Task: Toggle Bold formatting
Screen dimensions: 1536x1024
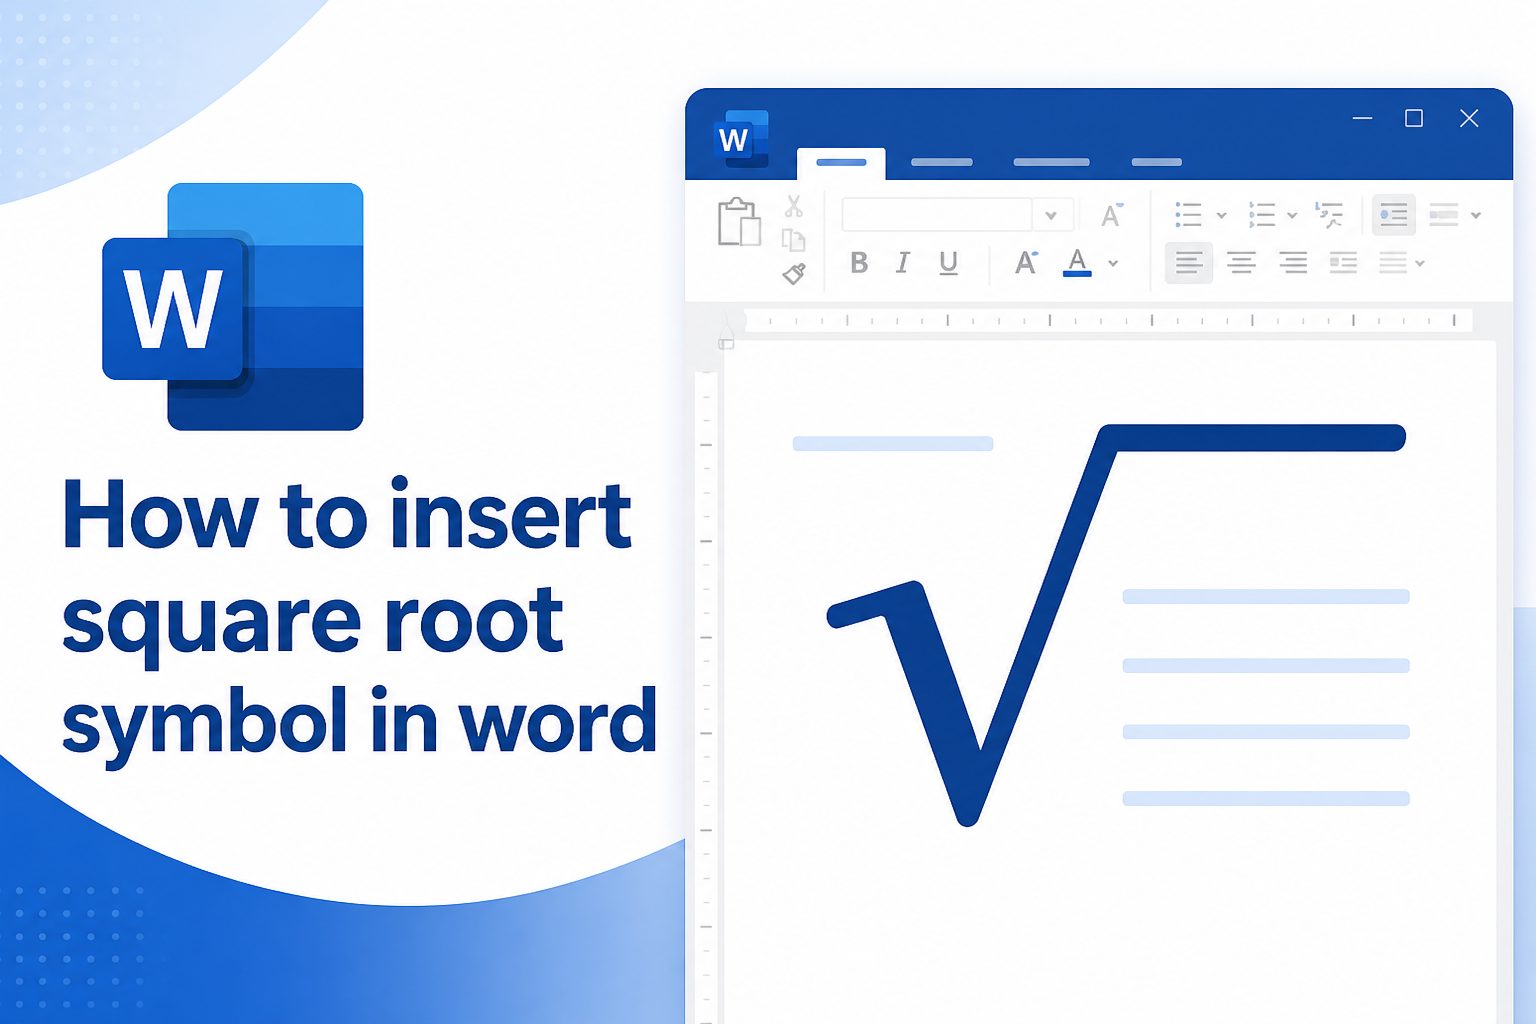Action: click(858, 263)
